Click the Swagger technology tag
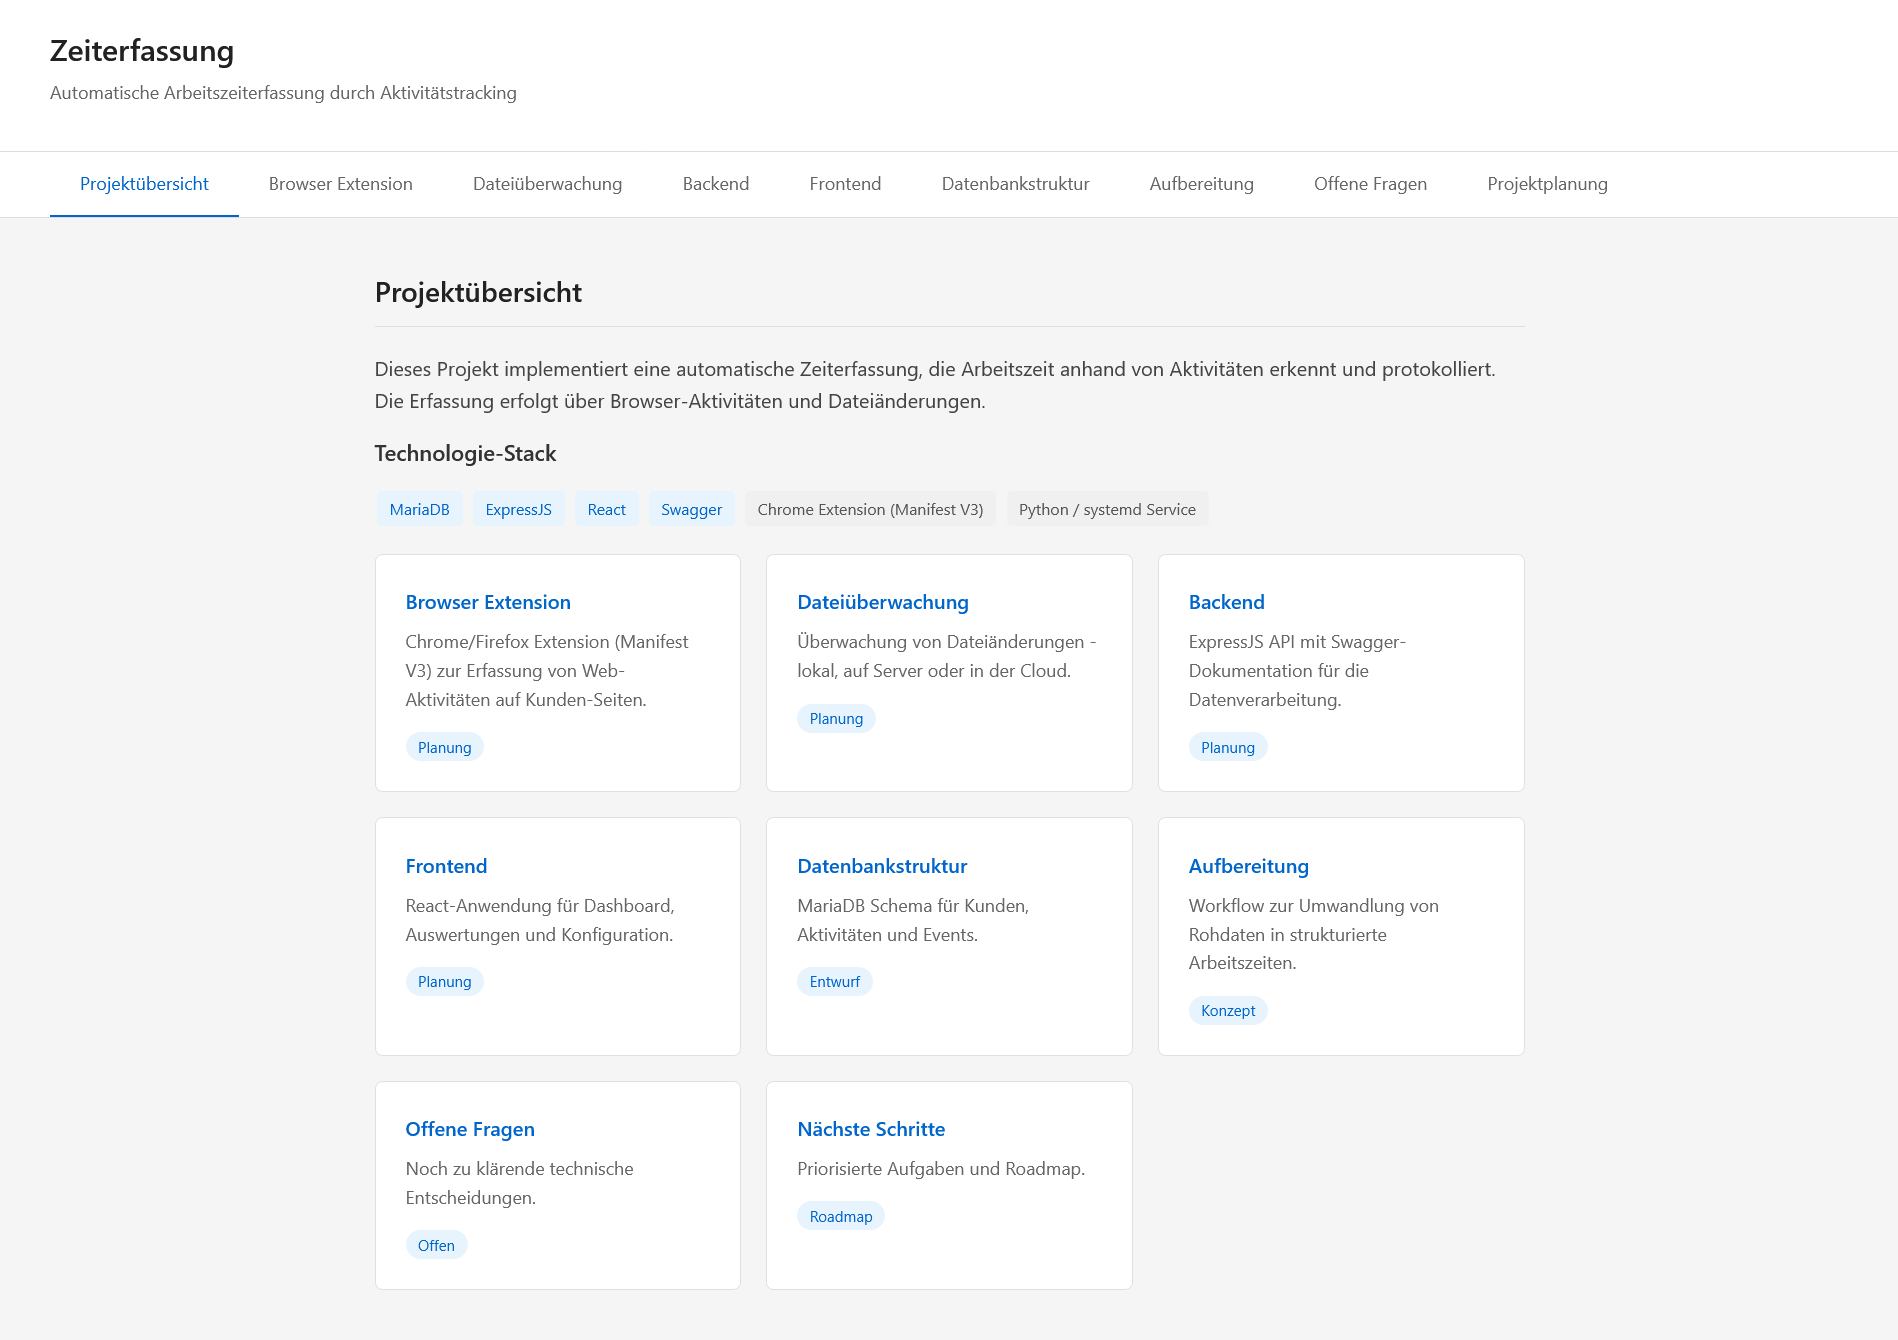 (691, 509)
